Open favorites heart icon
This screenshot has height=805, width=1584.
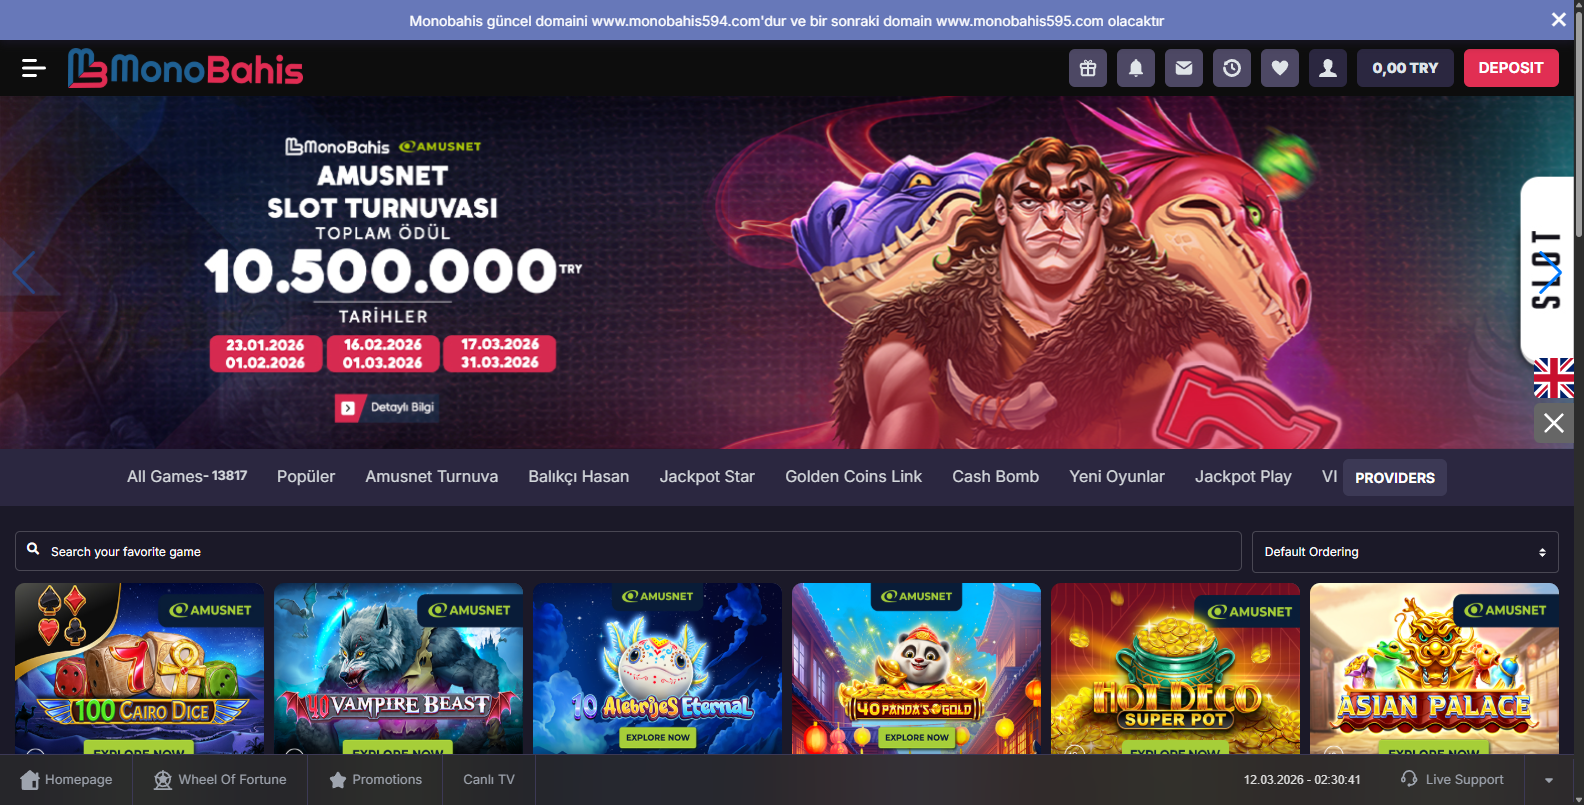coord(1280,68)
